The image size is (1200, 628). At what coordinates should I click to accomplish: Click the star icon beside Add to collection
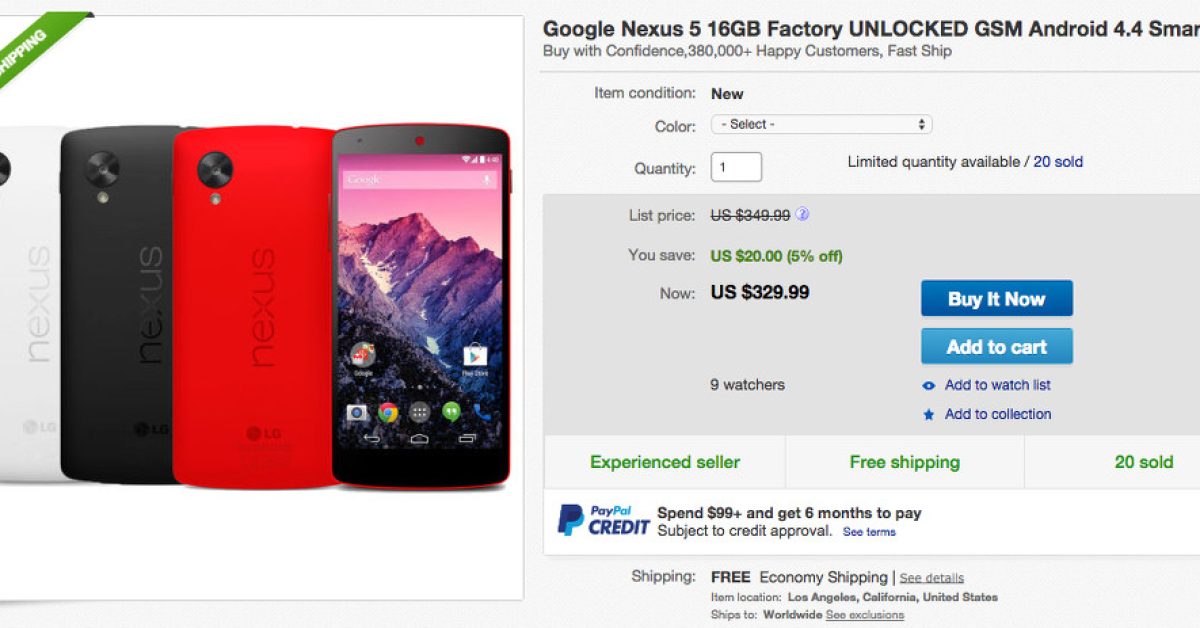[929, 415]
